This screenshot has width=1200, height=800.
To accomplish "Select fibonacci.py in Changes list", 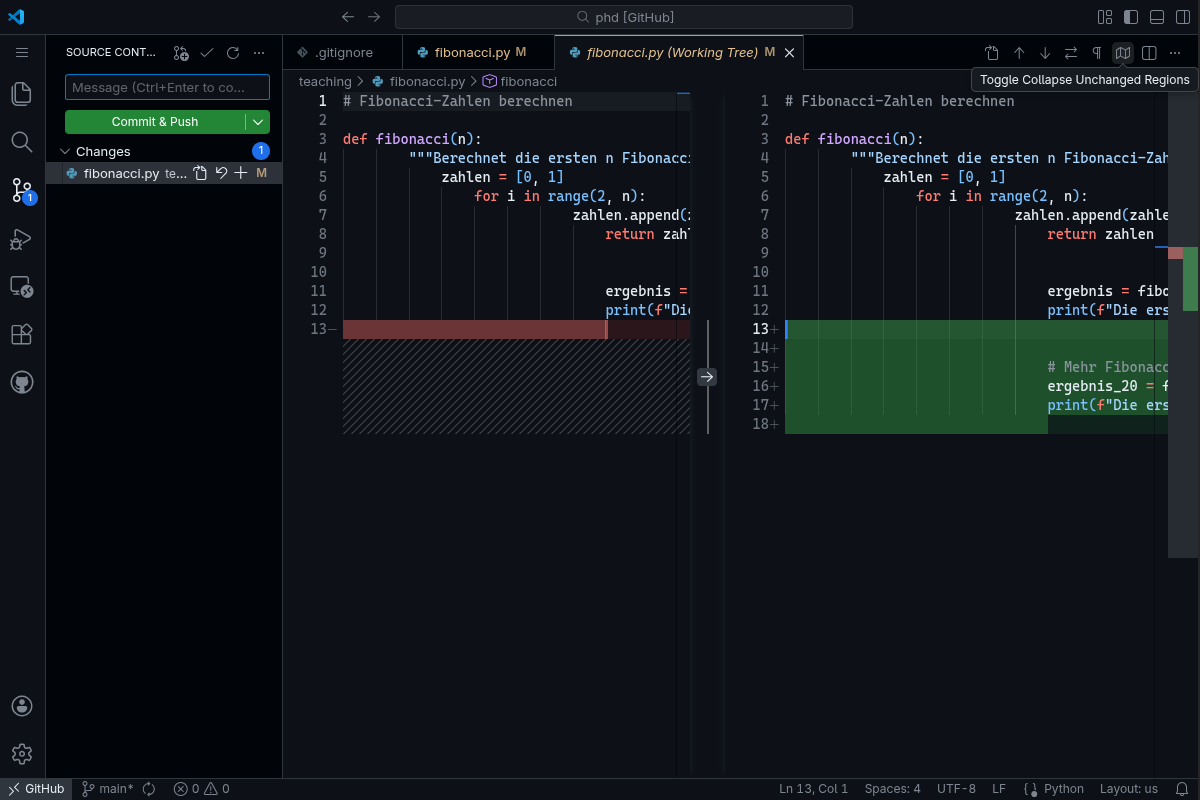I will pos(164,173).
